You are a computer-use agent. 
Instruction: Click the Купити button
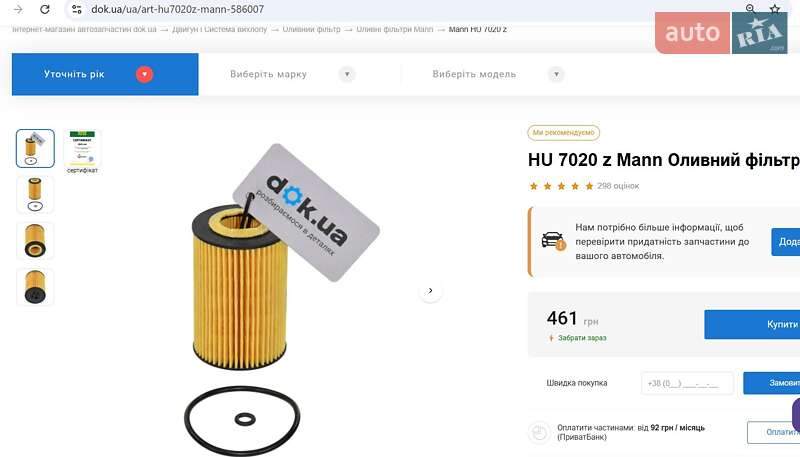[x=752, y=324]
